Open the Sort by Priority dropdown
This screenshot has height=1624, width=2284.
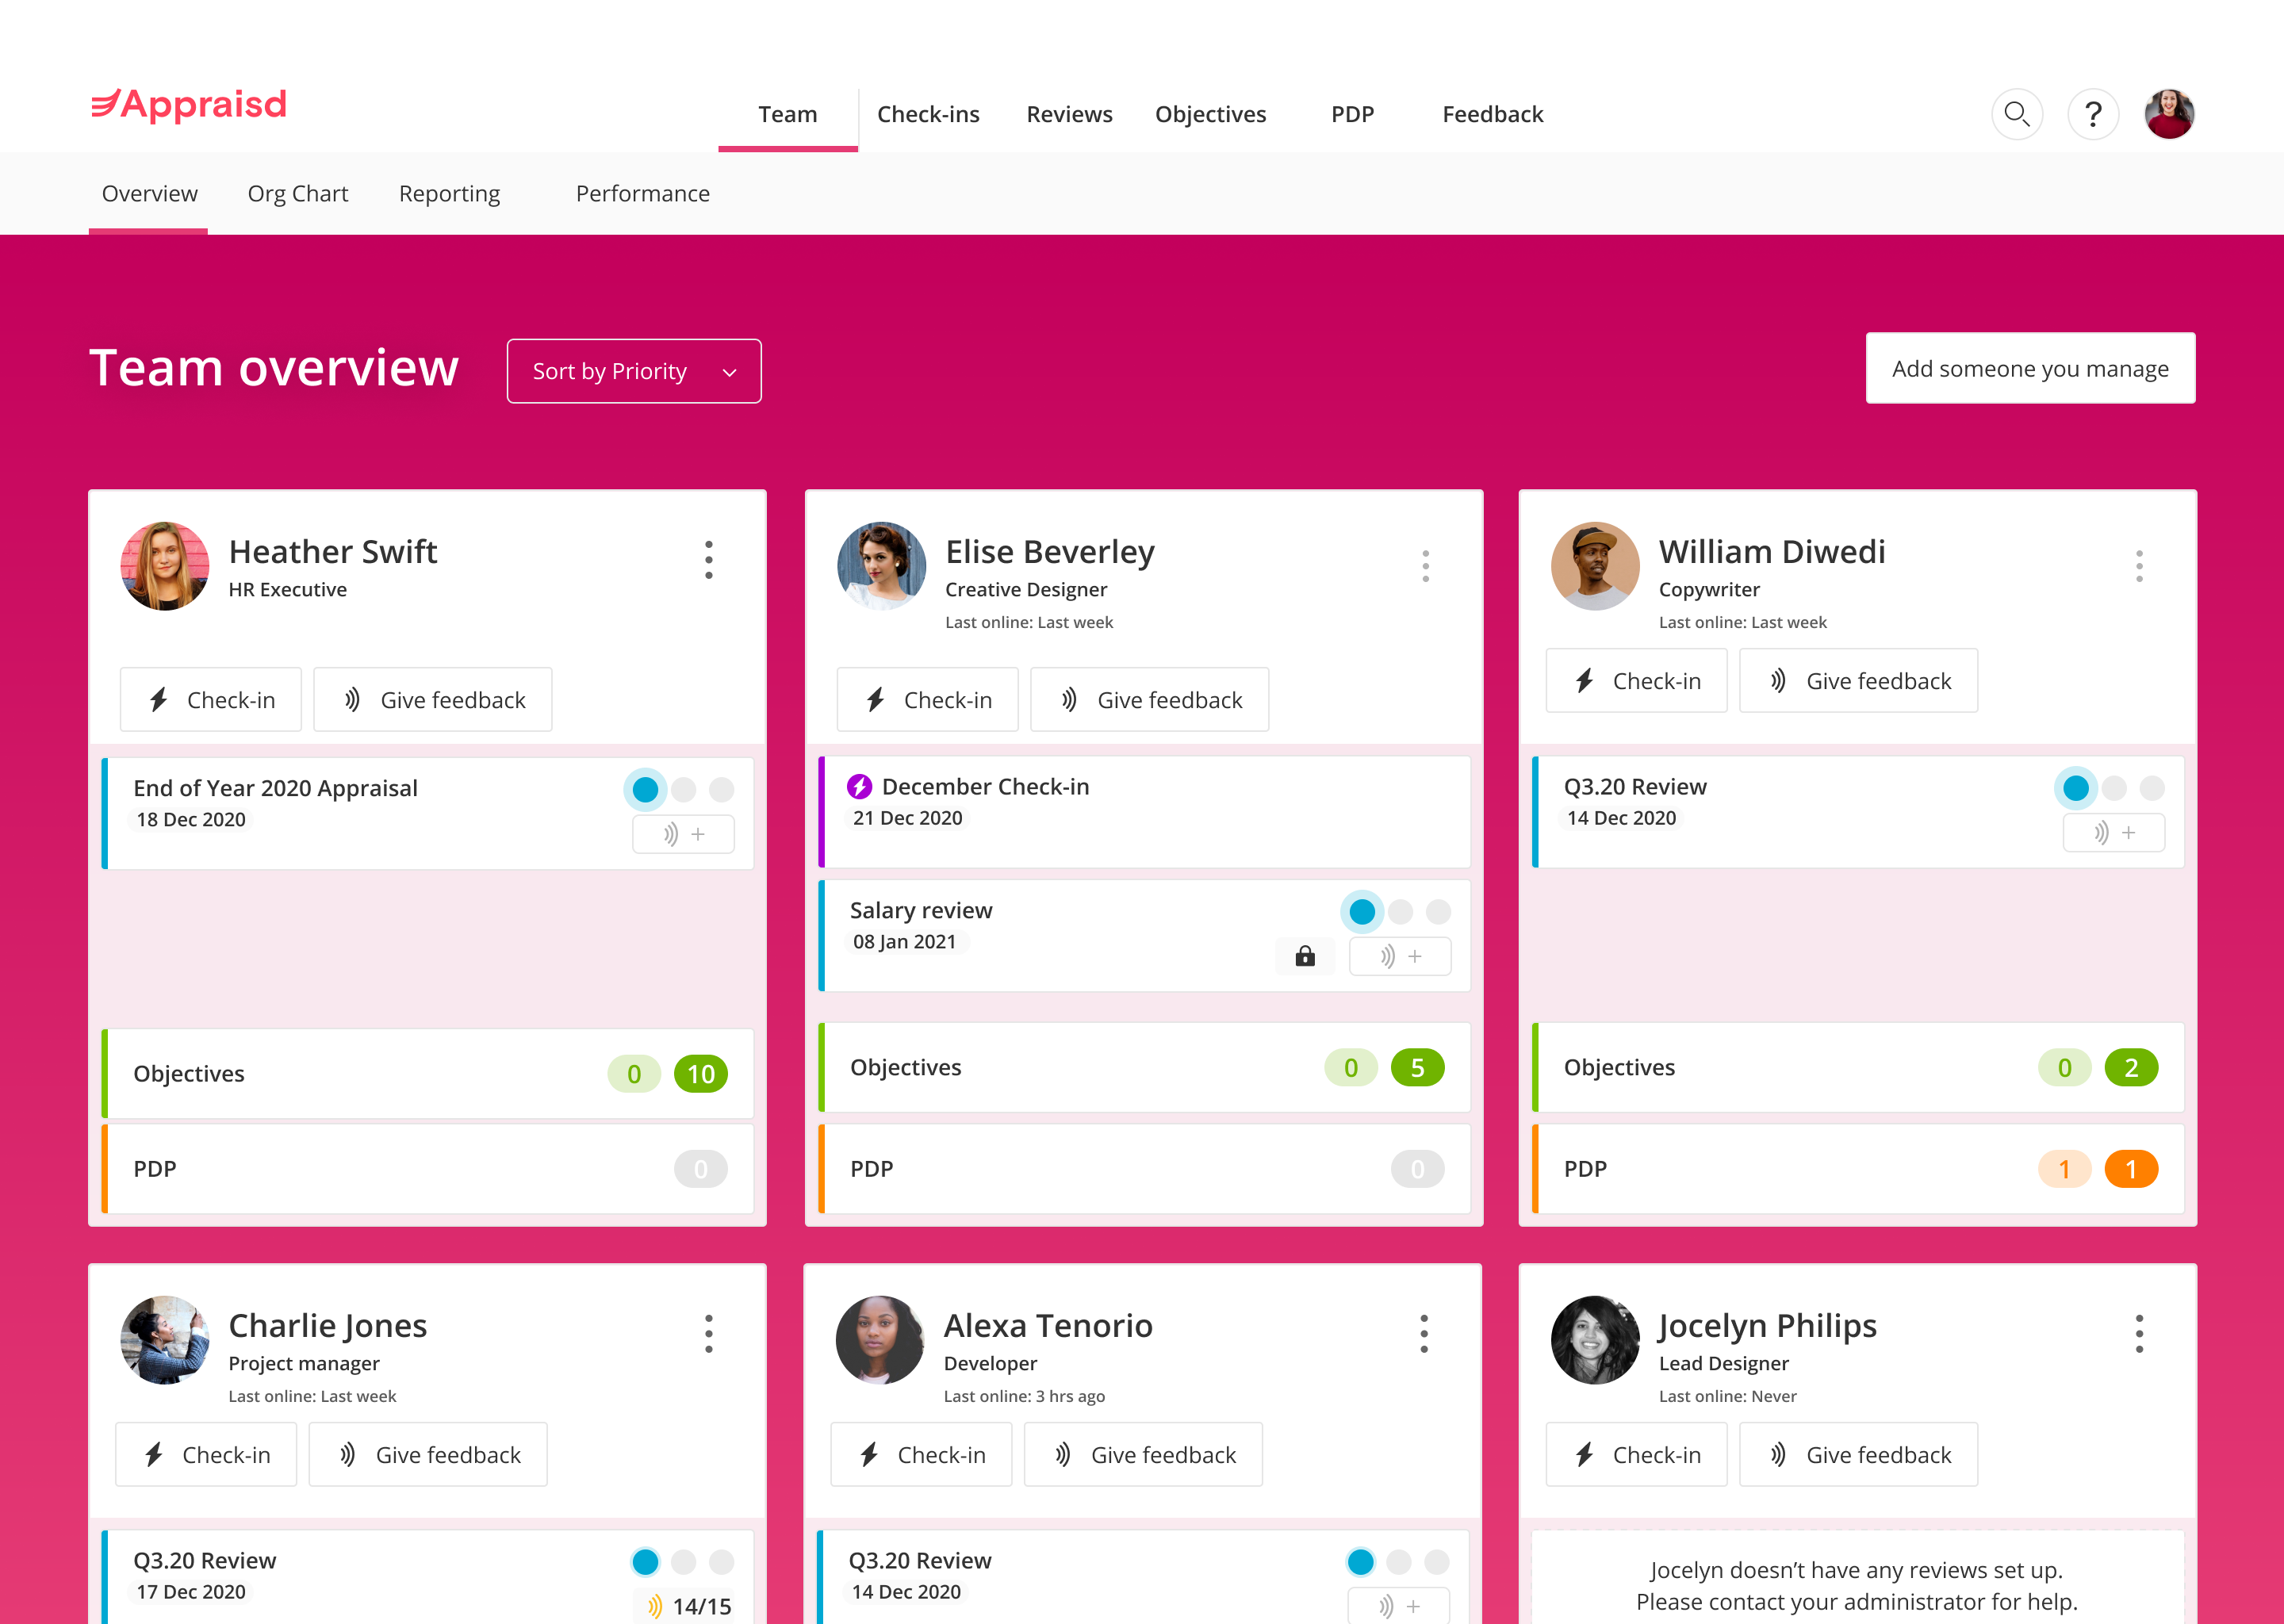(x=634, y=370)
